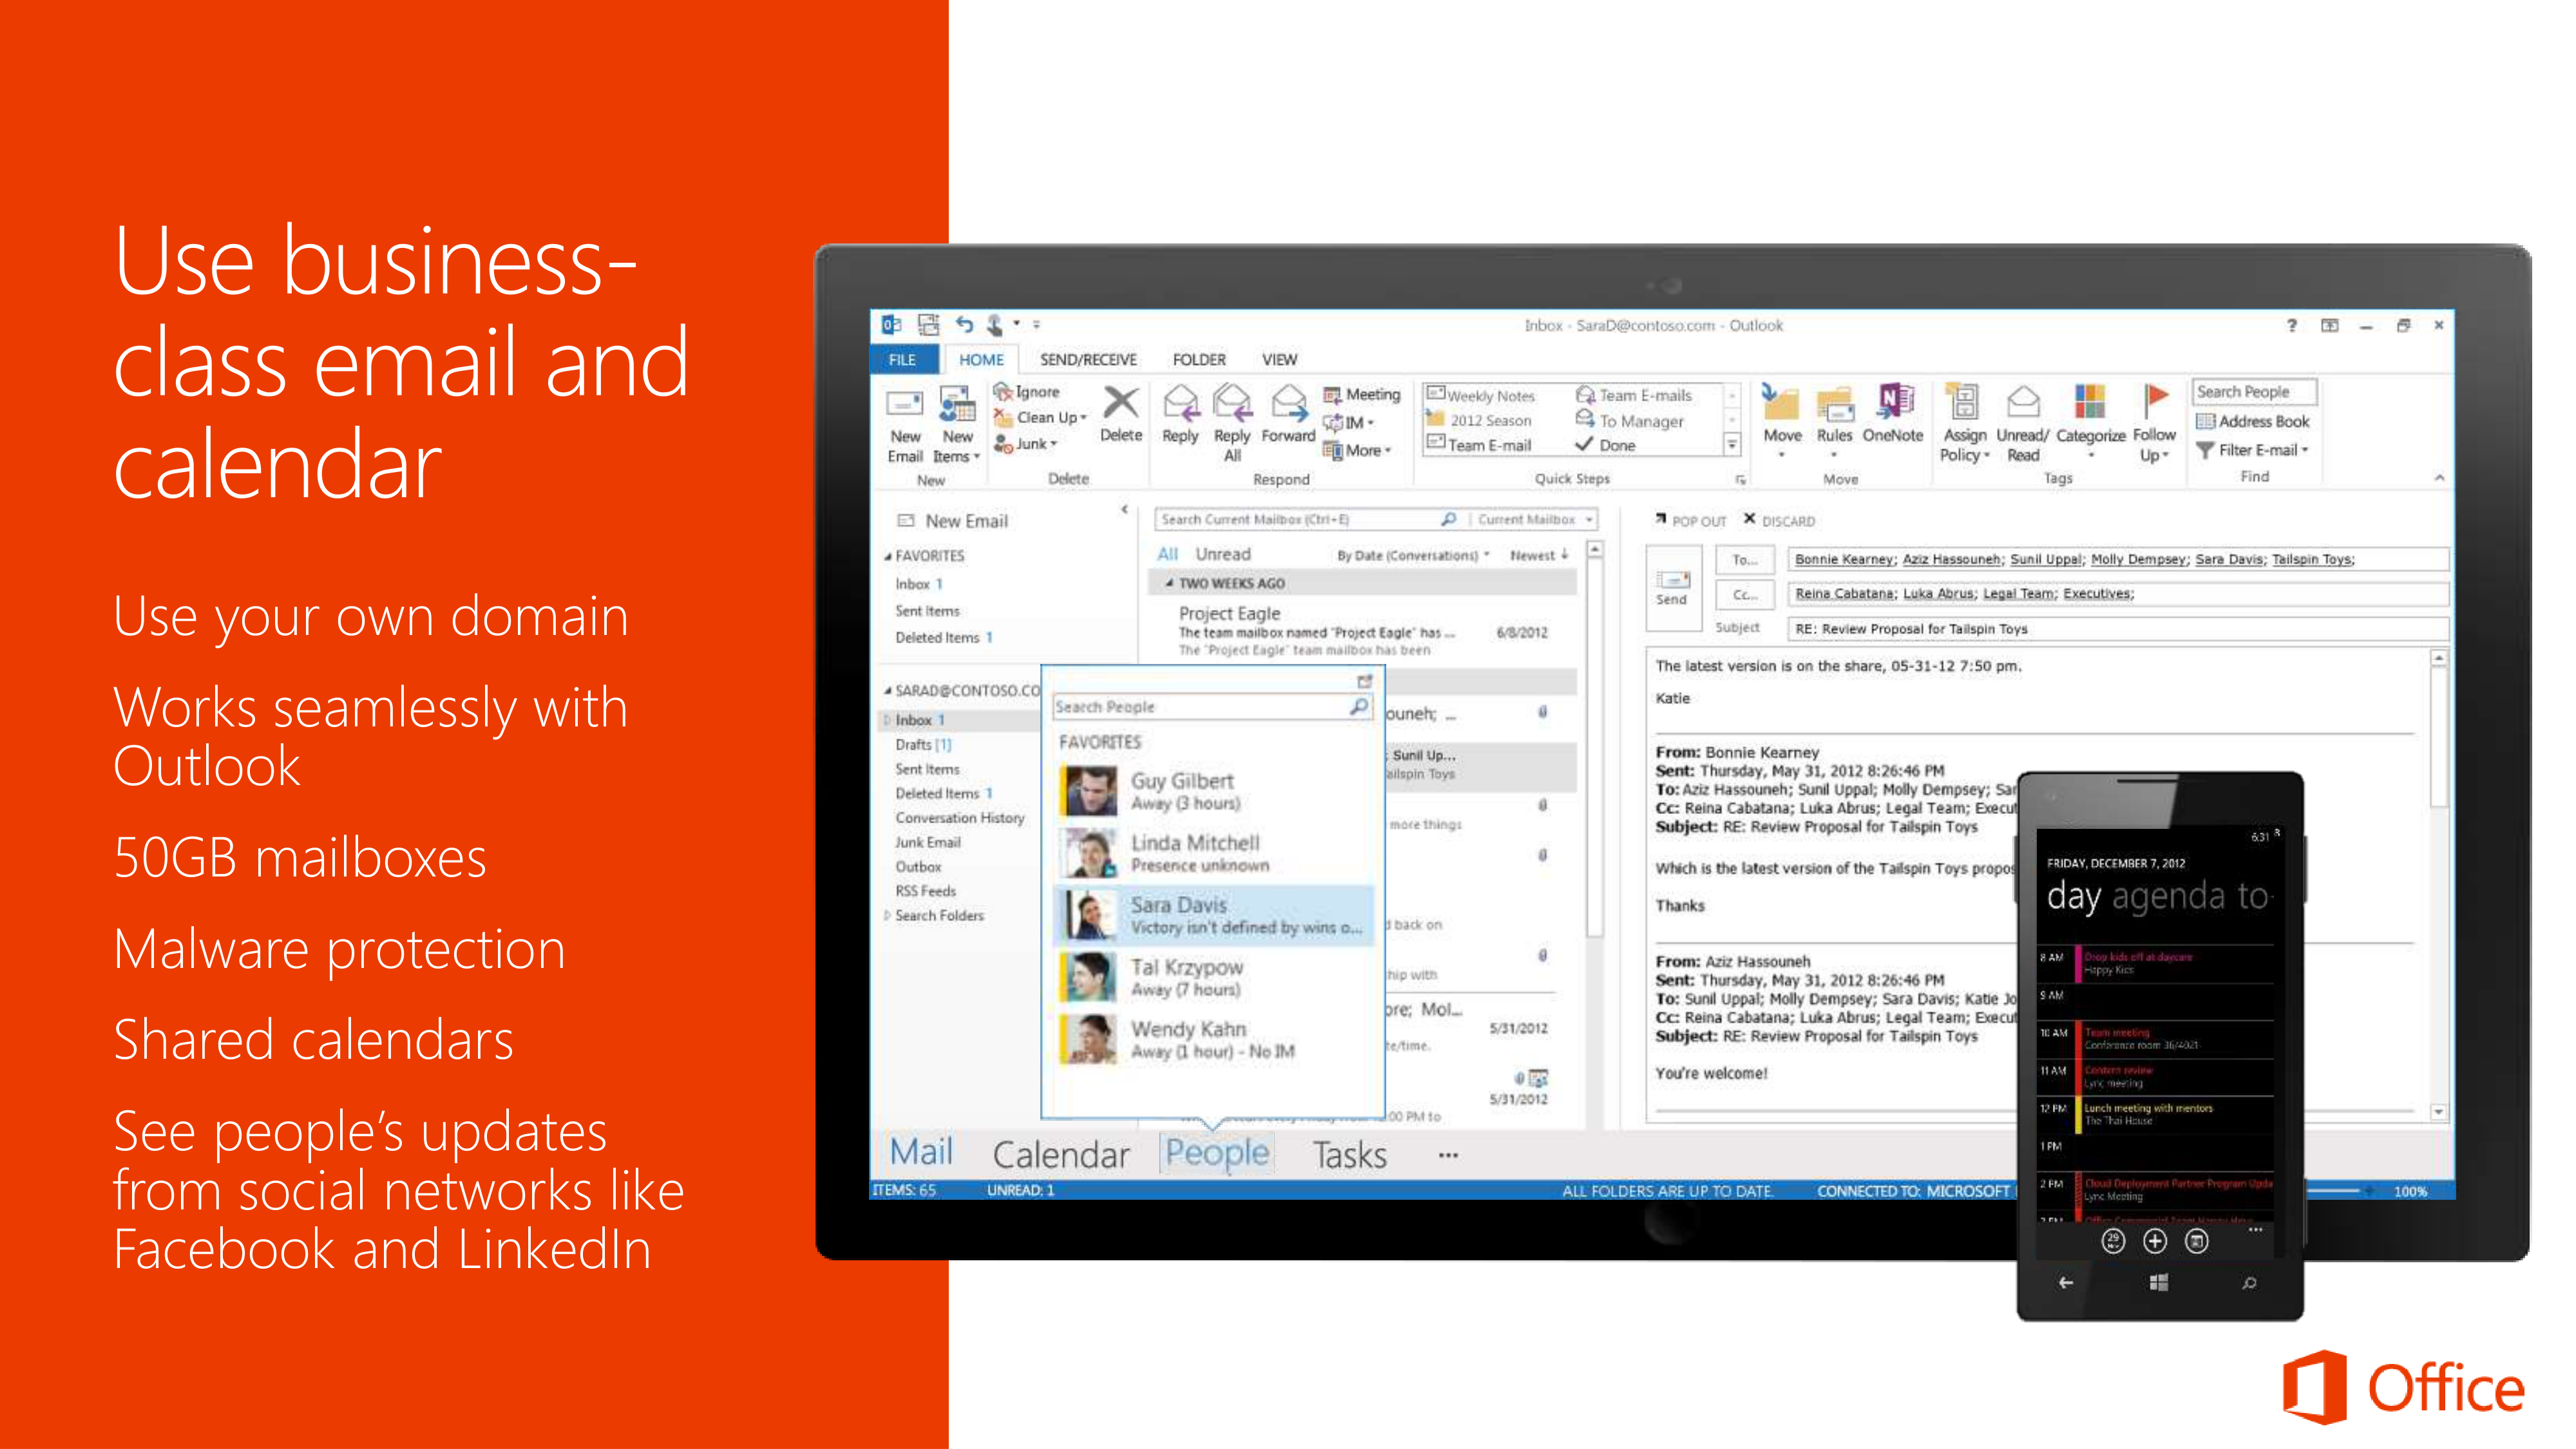Open the Help question mark icon
The image size is (2576, 1449).
coord(2292,325)
